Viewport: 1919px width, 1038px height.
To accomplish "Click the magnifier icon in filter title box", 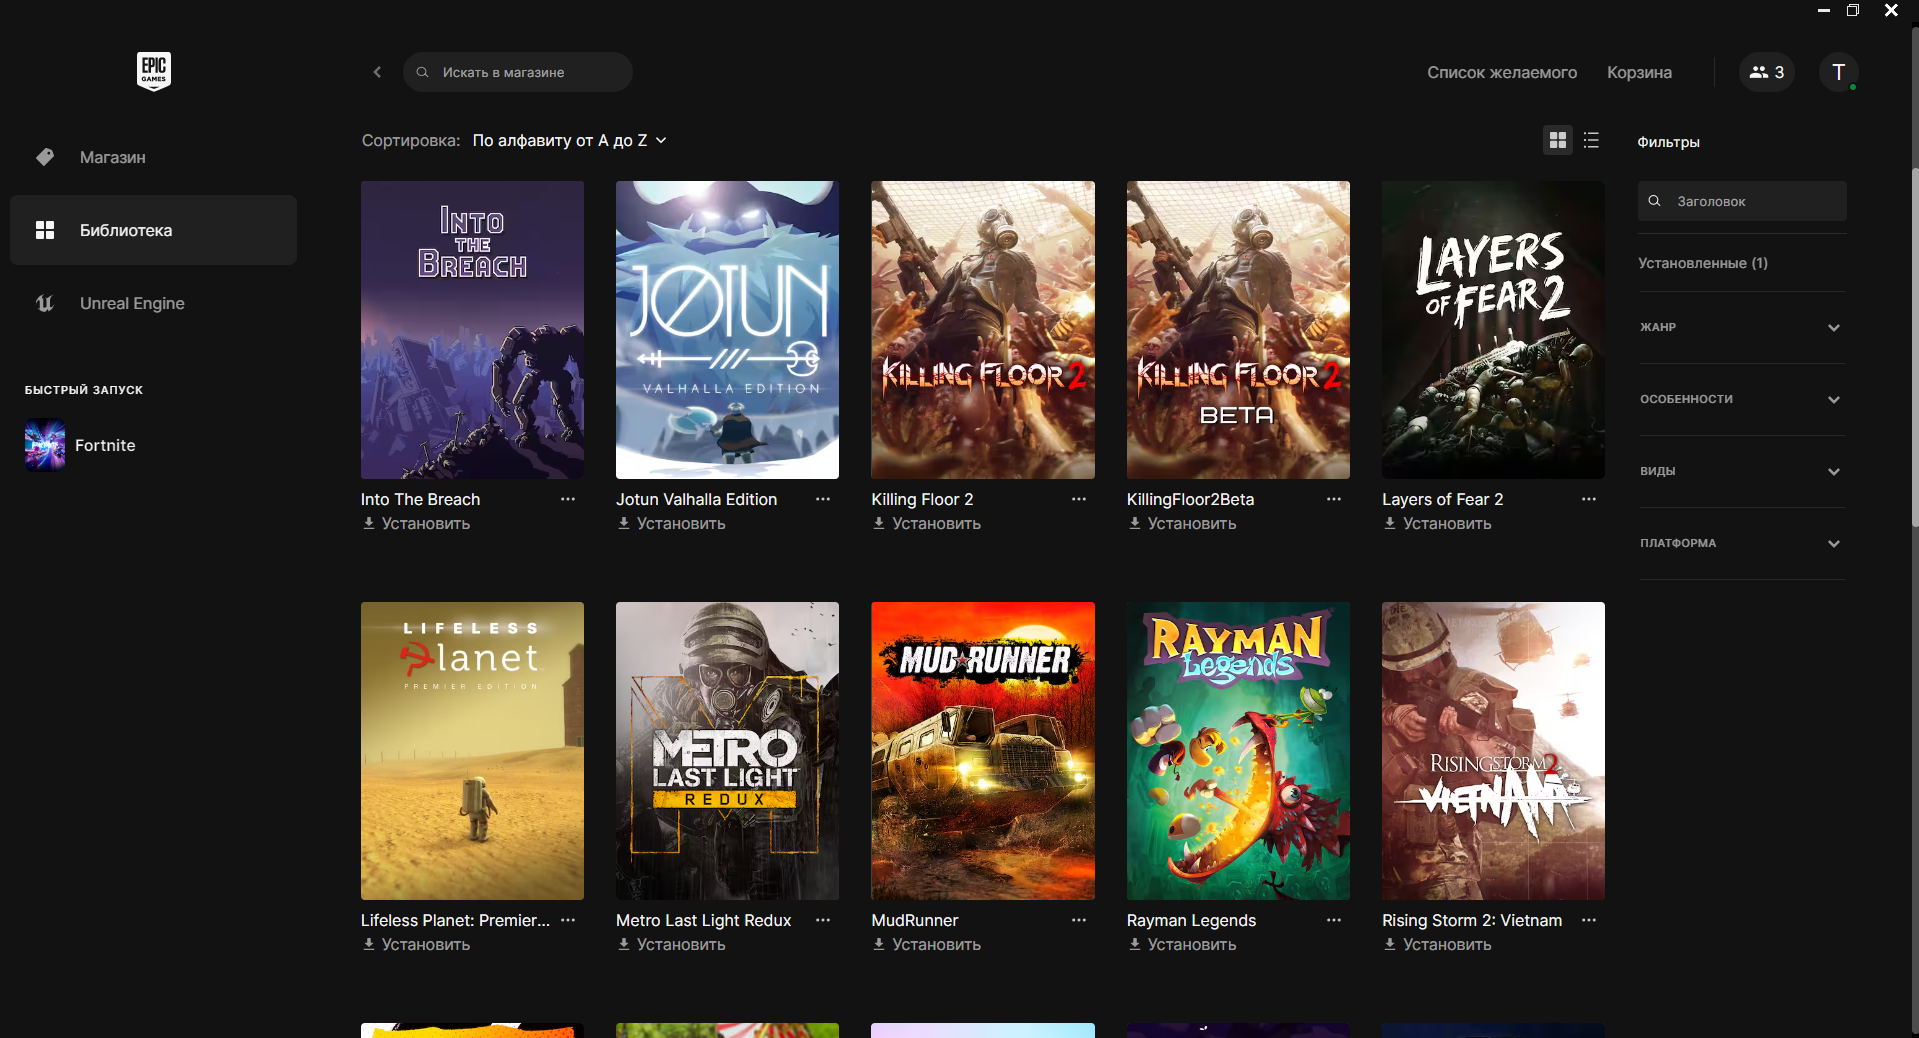I will (1655, 201).
